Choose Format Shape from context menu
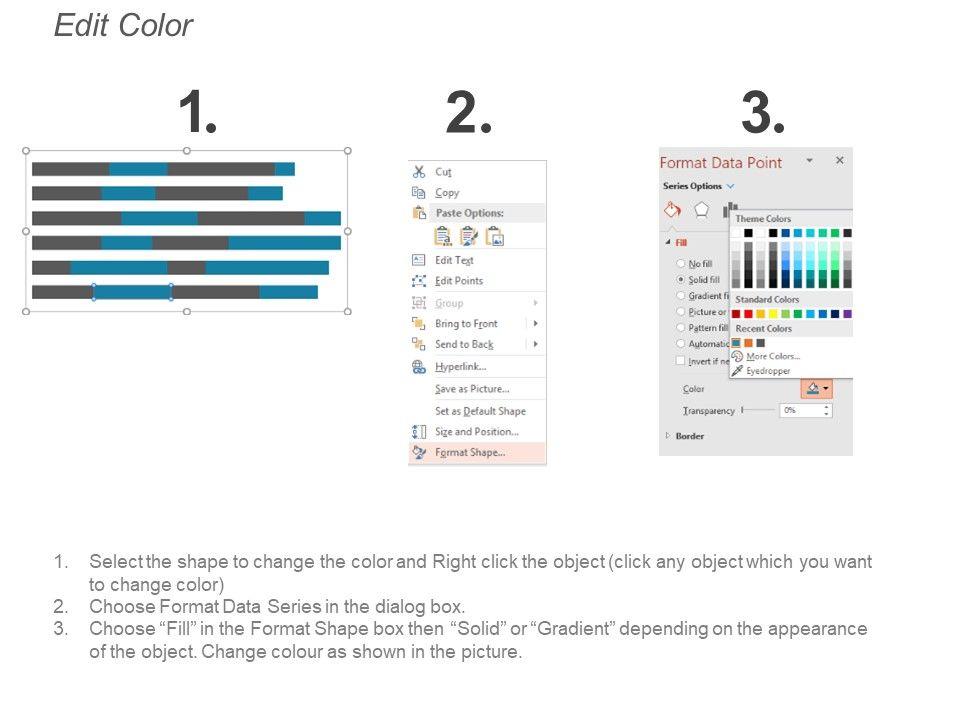The height and width of the screenshot is (720, 960). coord(469,453)
